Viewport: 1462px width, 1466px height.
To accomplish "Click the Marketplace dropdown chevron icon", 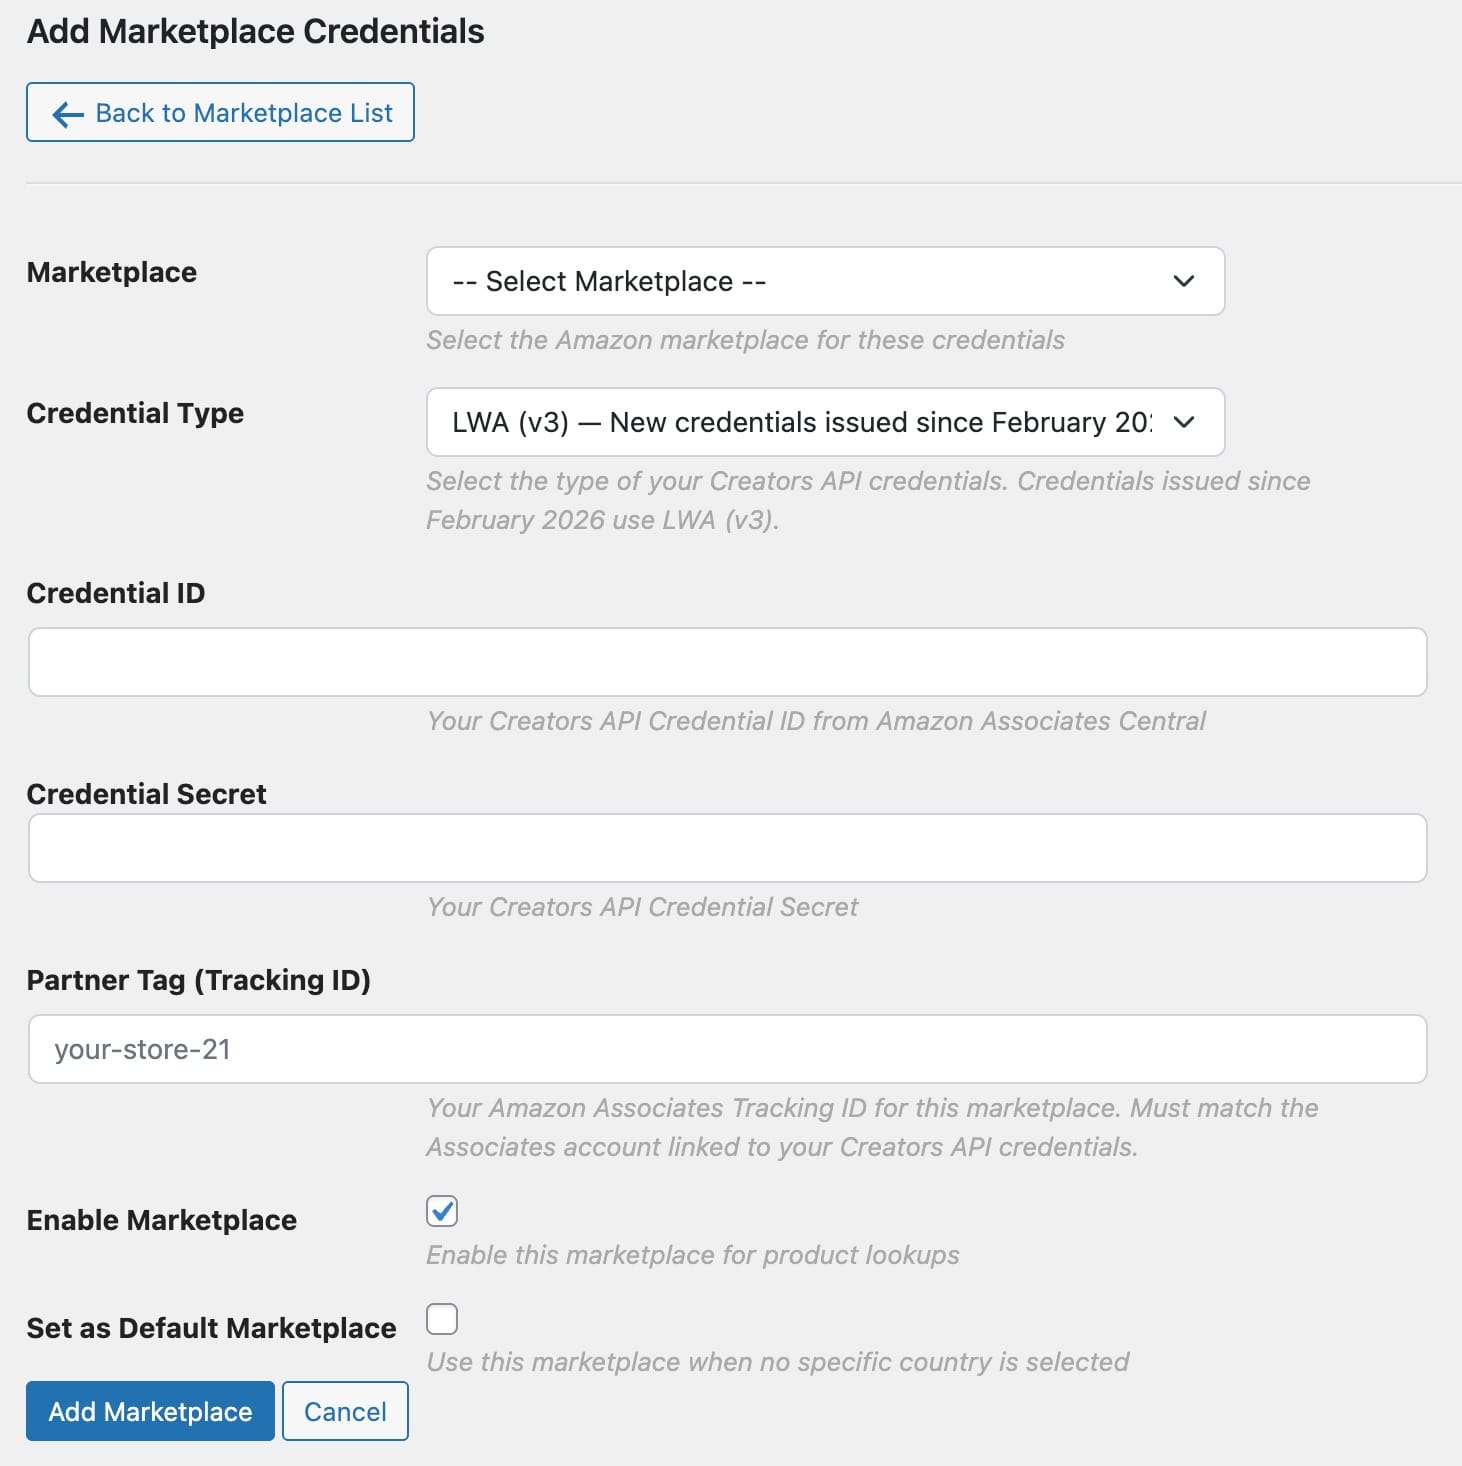I will click(x=1184, y=281).
